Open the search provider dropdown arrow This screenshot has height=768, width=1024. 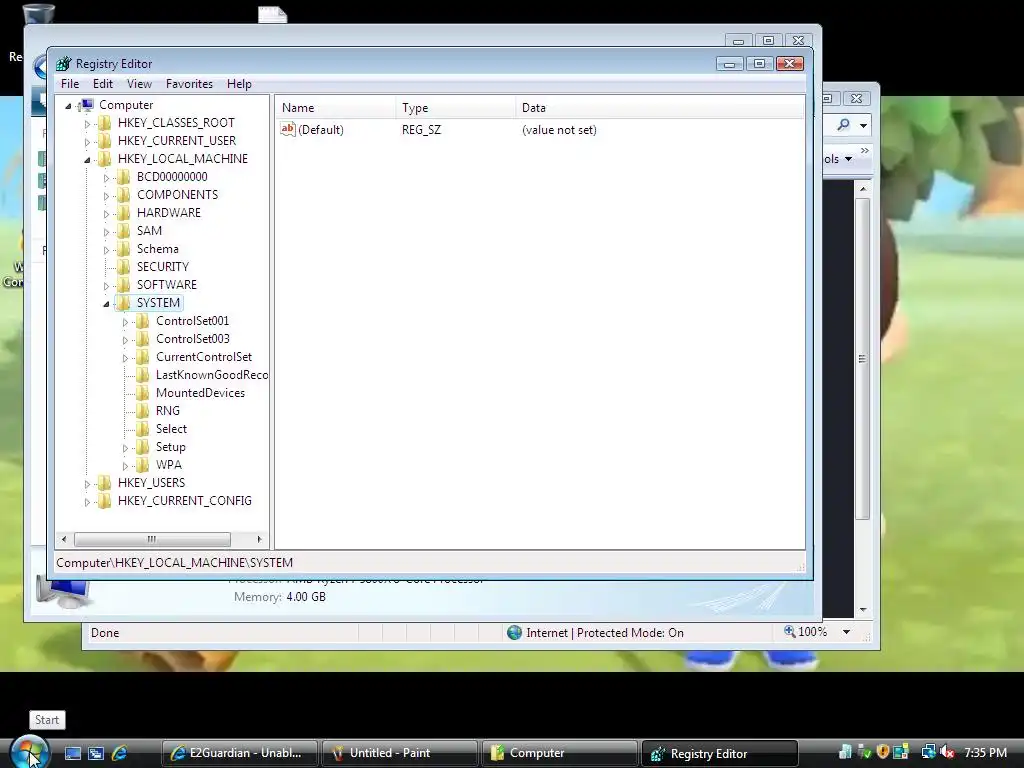863,125
